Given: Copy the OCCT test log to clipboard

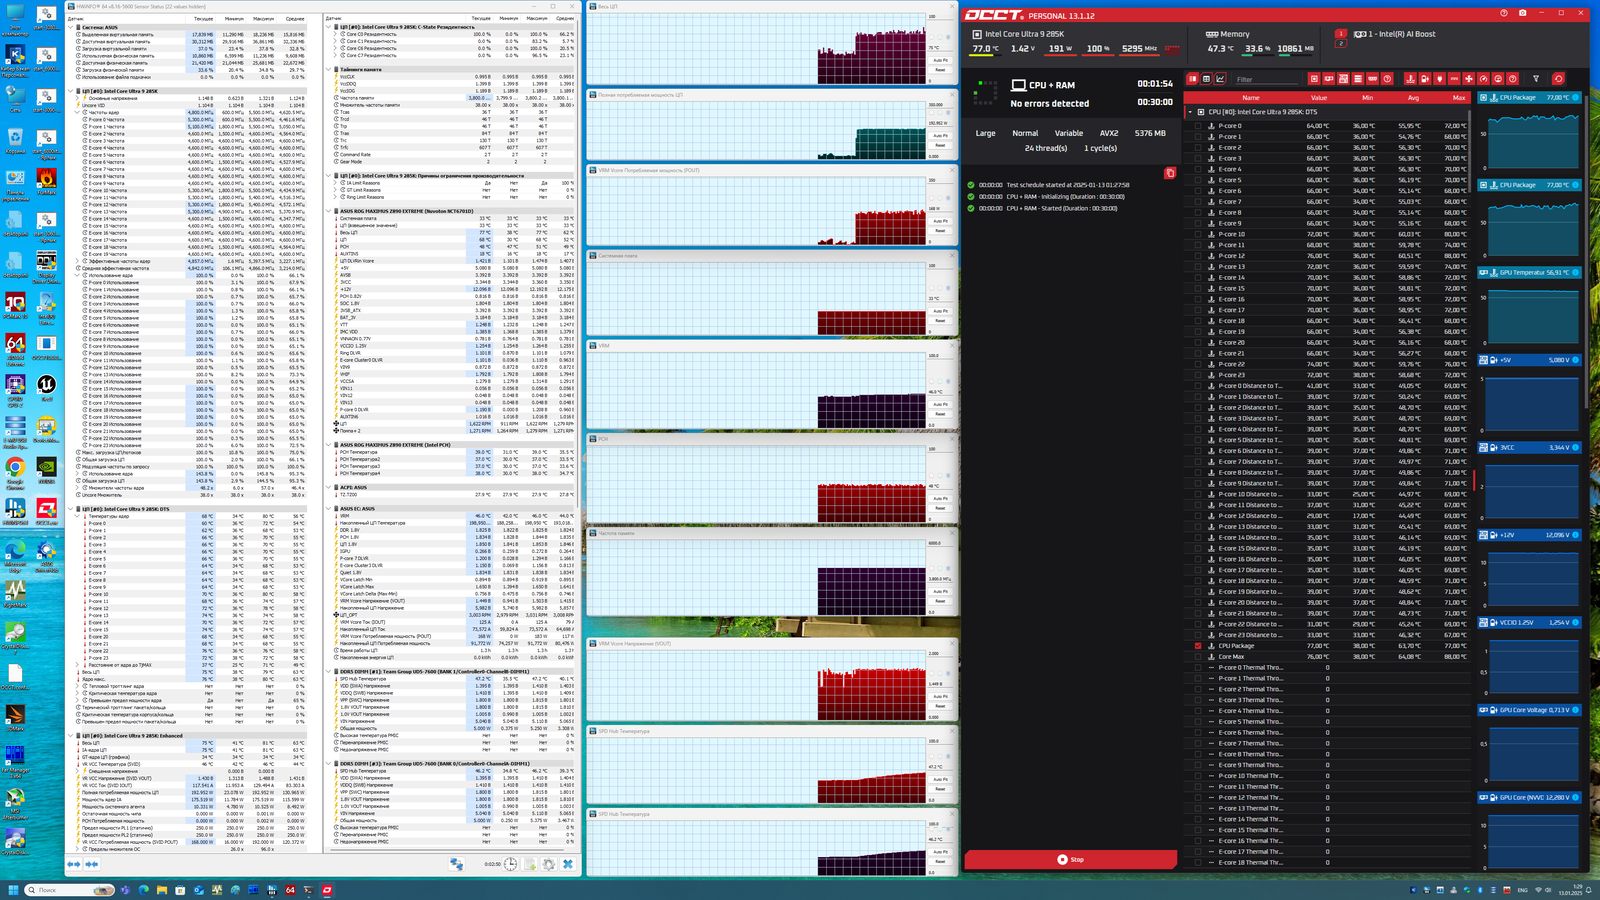Looking at the screenshot, I should point(1170,173).
